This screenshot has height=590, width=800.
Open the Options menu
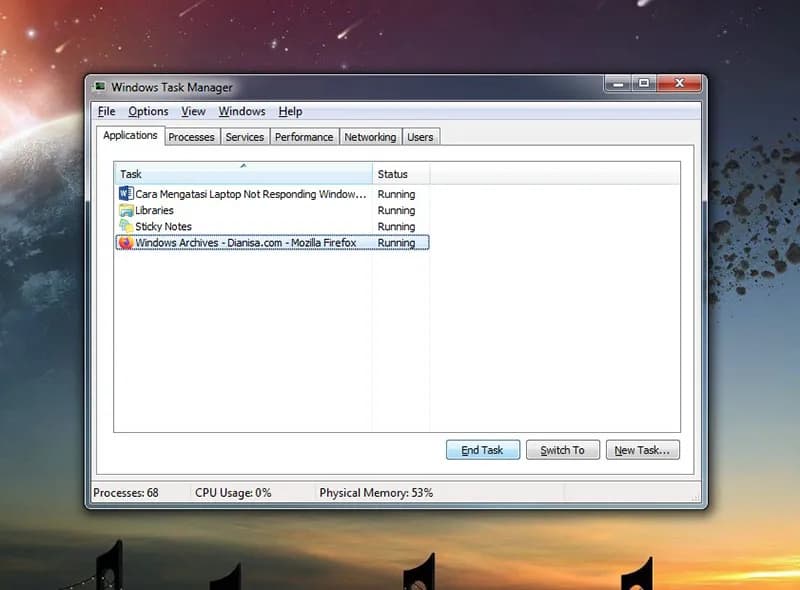point(148,111)
